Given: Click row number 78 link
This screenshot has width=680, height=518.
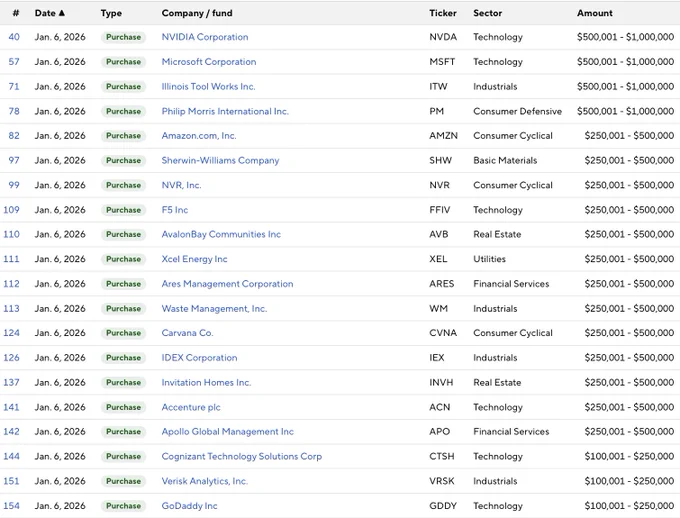Looking at the screenshot, I should click(14, 111).
